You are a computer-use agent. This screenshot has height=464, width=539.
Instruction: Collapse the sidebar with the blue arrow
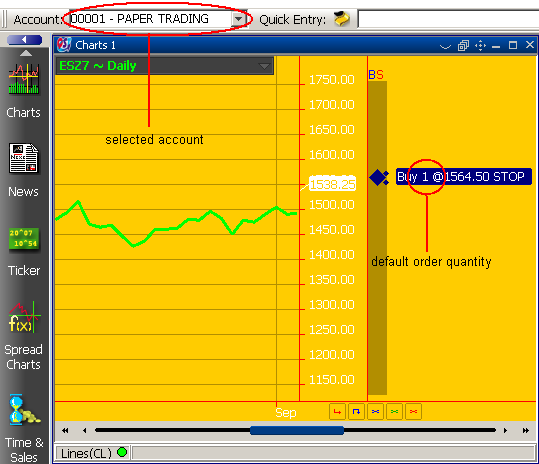24,40
